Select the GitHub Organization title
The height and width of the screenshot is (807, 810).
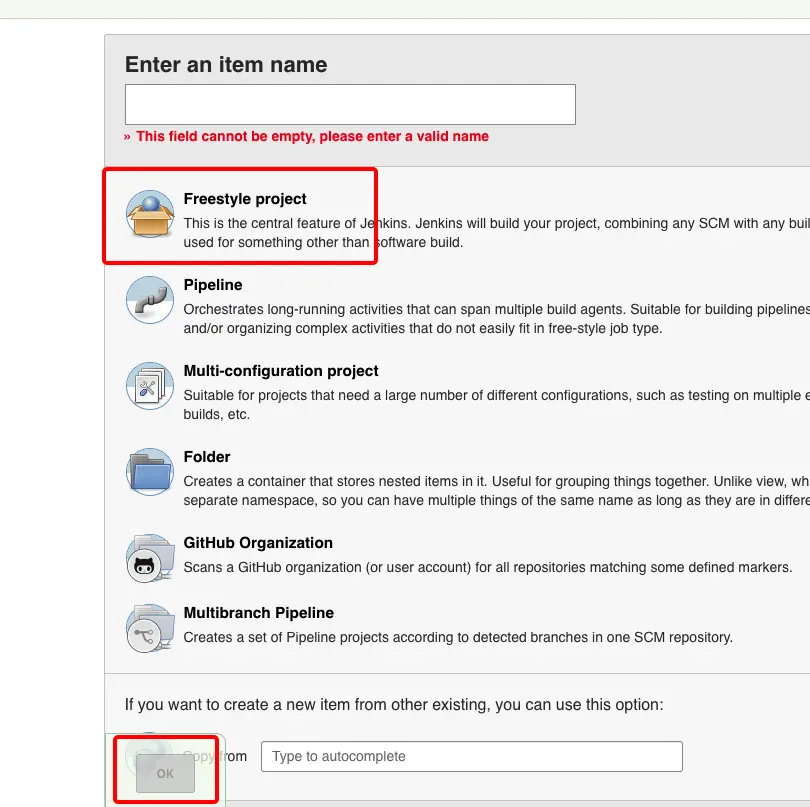258,543
